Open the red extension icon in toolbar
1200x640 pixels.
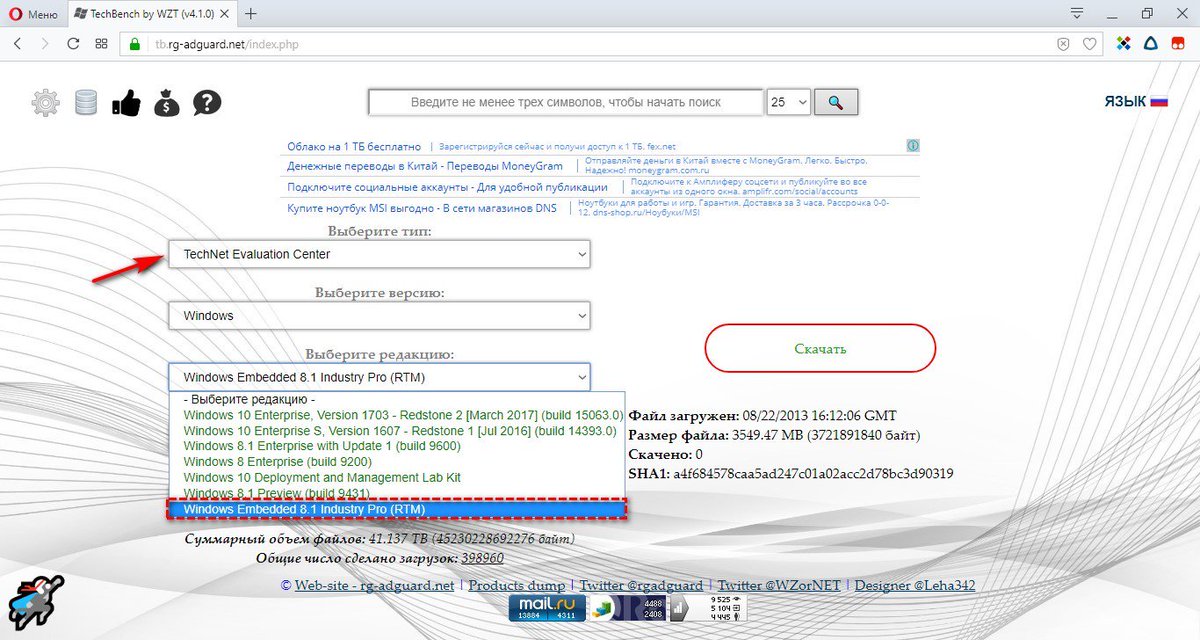pyautogui.click(x=1178, y=44)
